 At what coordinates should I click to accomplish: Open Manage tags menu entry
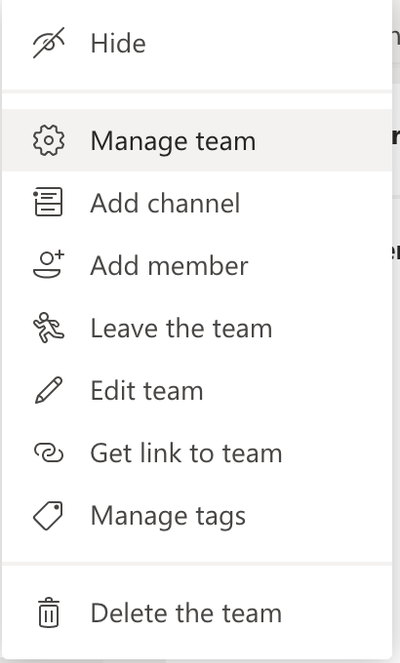pyautogui.click(x=197, y=515)
